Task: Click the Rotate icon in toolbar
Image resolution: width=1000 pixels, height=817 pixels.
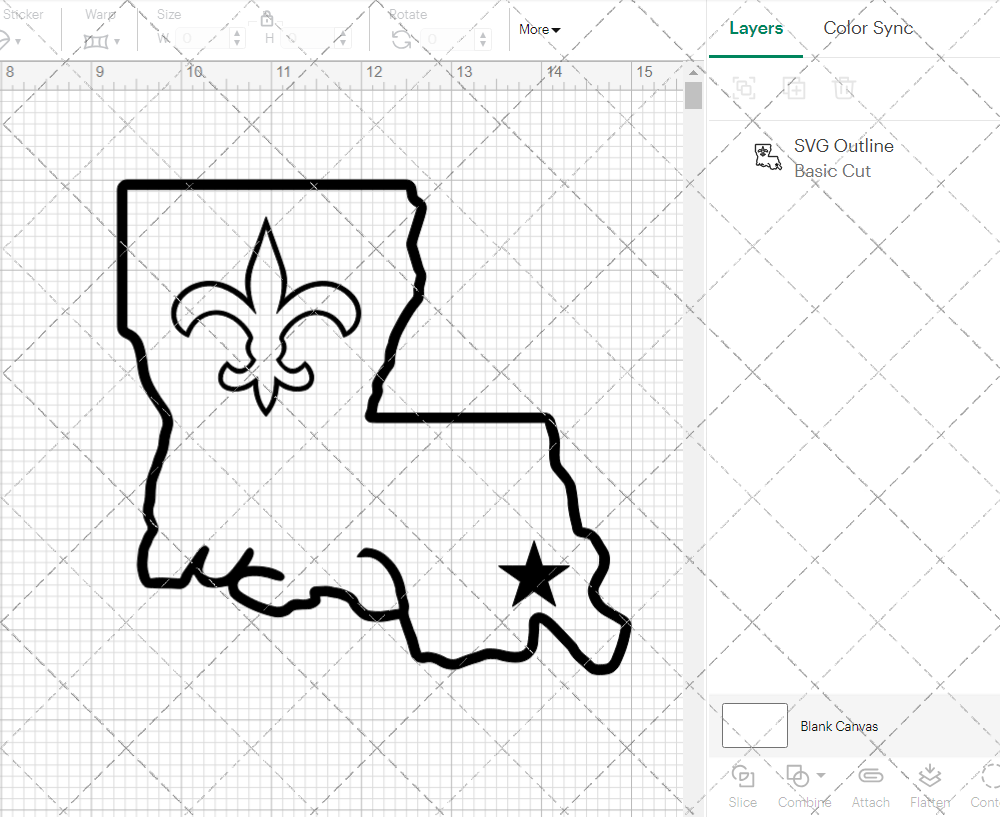Action: [401, 39]
